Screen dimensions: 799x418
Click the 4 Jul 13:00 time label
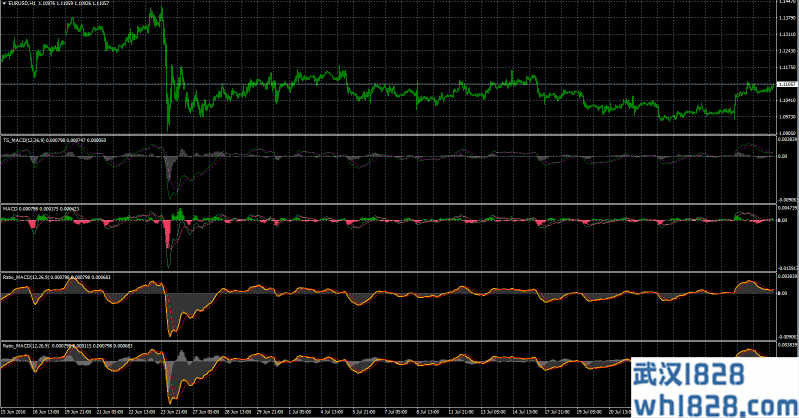[332, 412]
